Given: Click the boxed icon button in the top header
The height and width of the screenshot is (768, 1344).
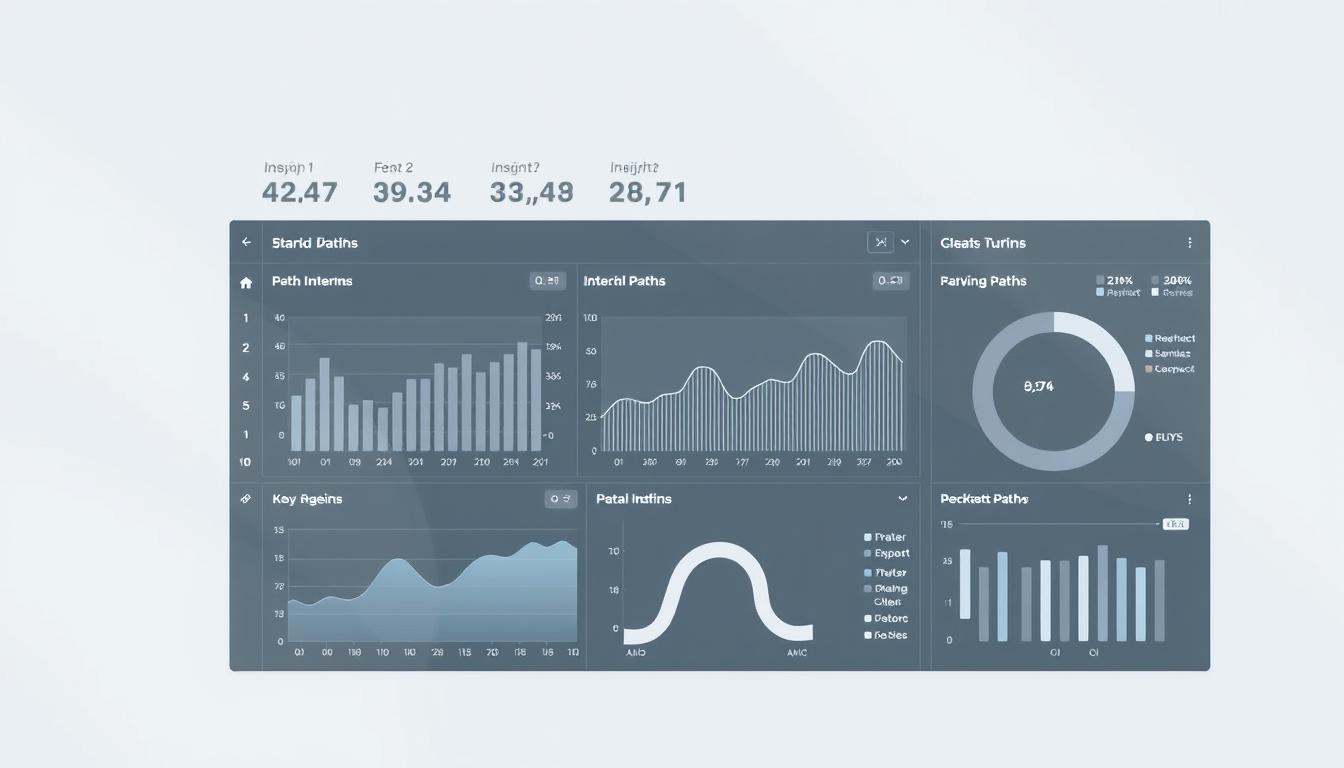Looking at the screenshot, I should pos(880,242).
